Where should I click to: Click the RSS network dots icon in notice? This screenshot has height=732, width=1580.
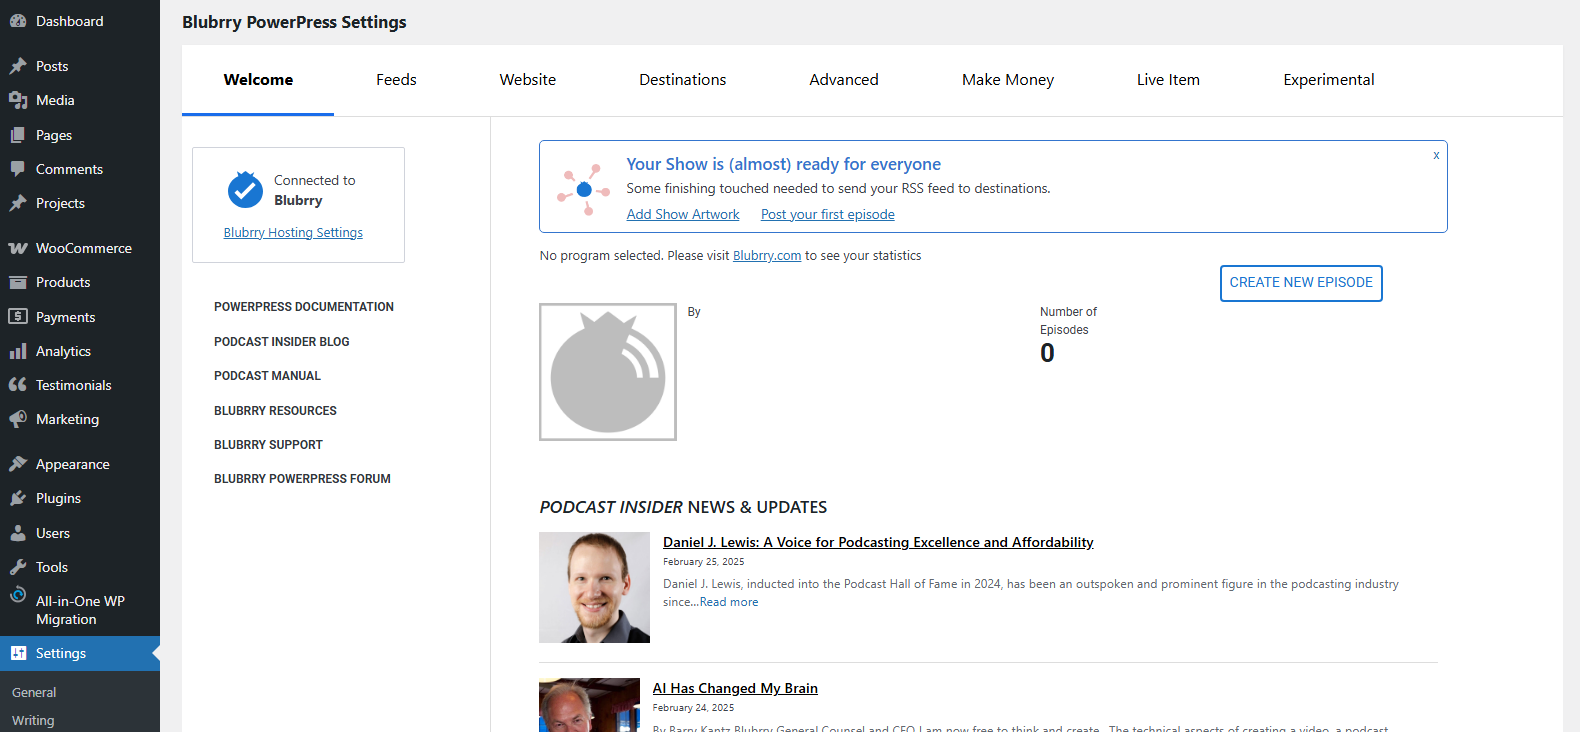[x=584, y=189]
